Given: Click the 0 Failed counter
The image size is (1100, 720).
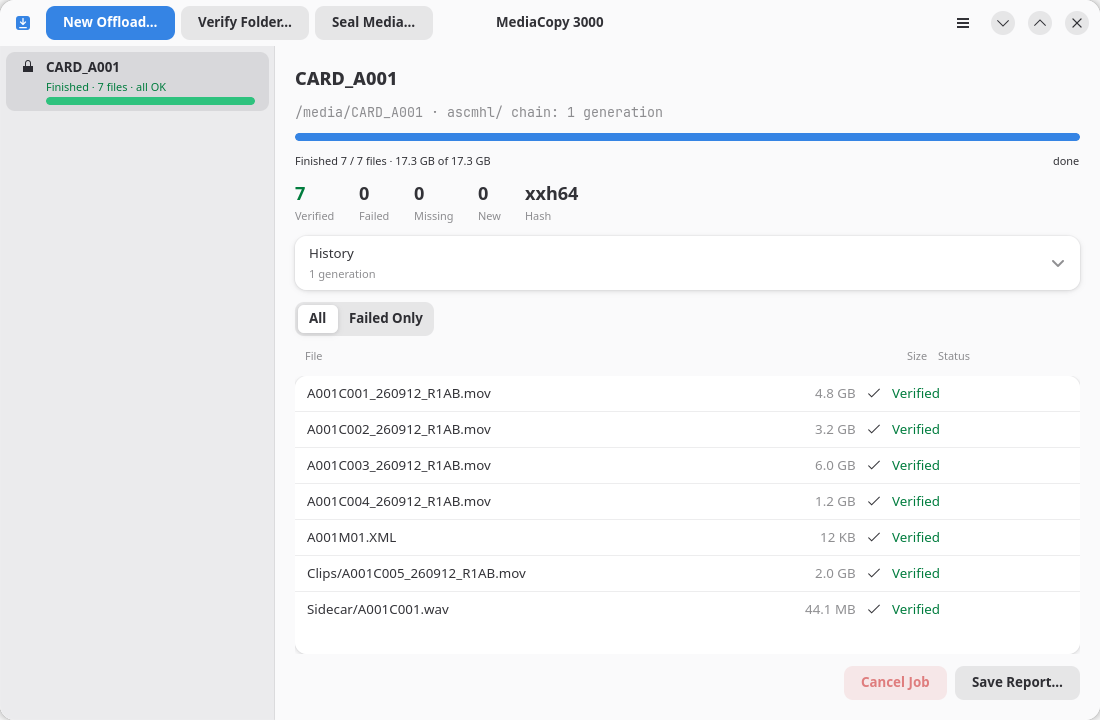Looking at the screenshot, I should click(374, 203).
